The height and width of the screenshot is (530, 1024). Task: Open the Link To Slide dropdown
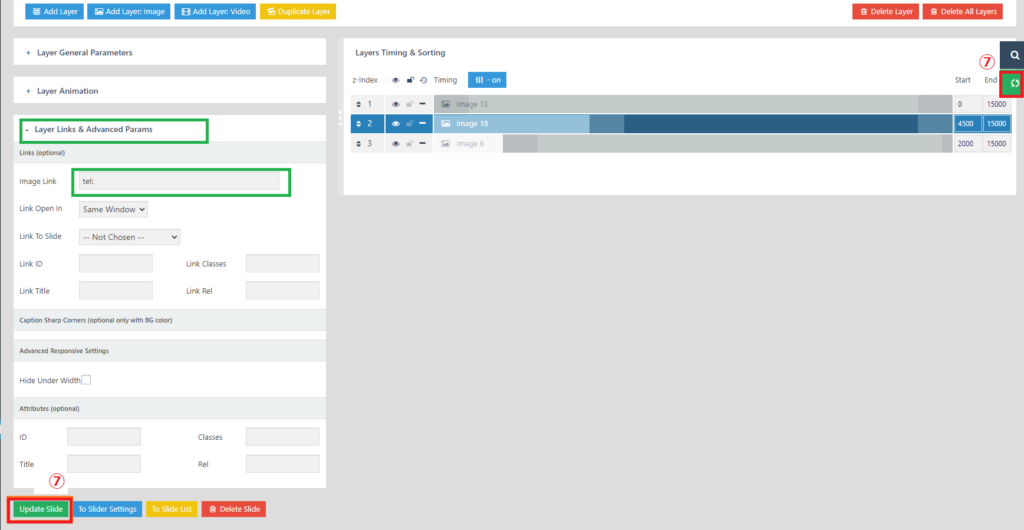(x=129, y=237)
